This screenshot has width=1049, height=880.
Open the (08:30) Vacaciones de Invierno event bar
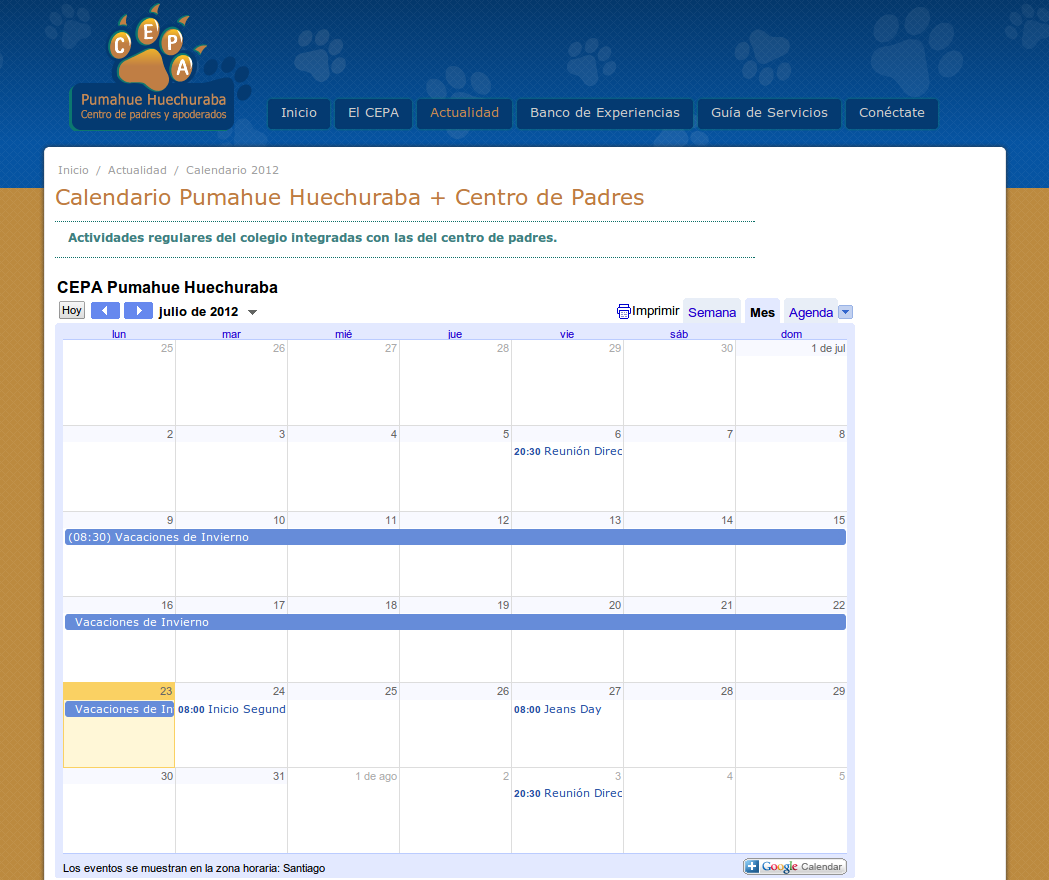point(455,537)
